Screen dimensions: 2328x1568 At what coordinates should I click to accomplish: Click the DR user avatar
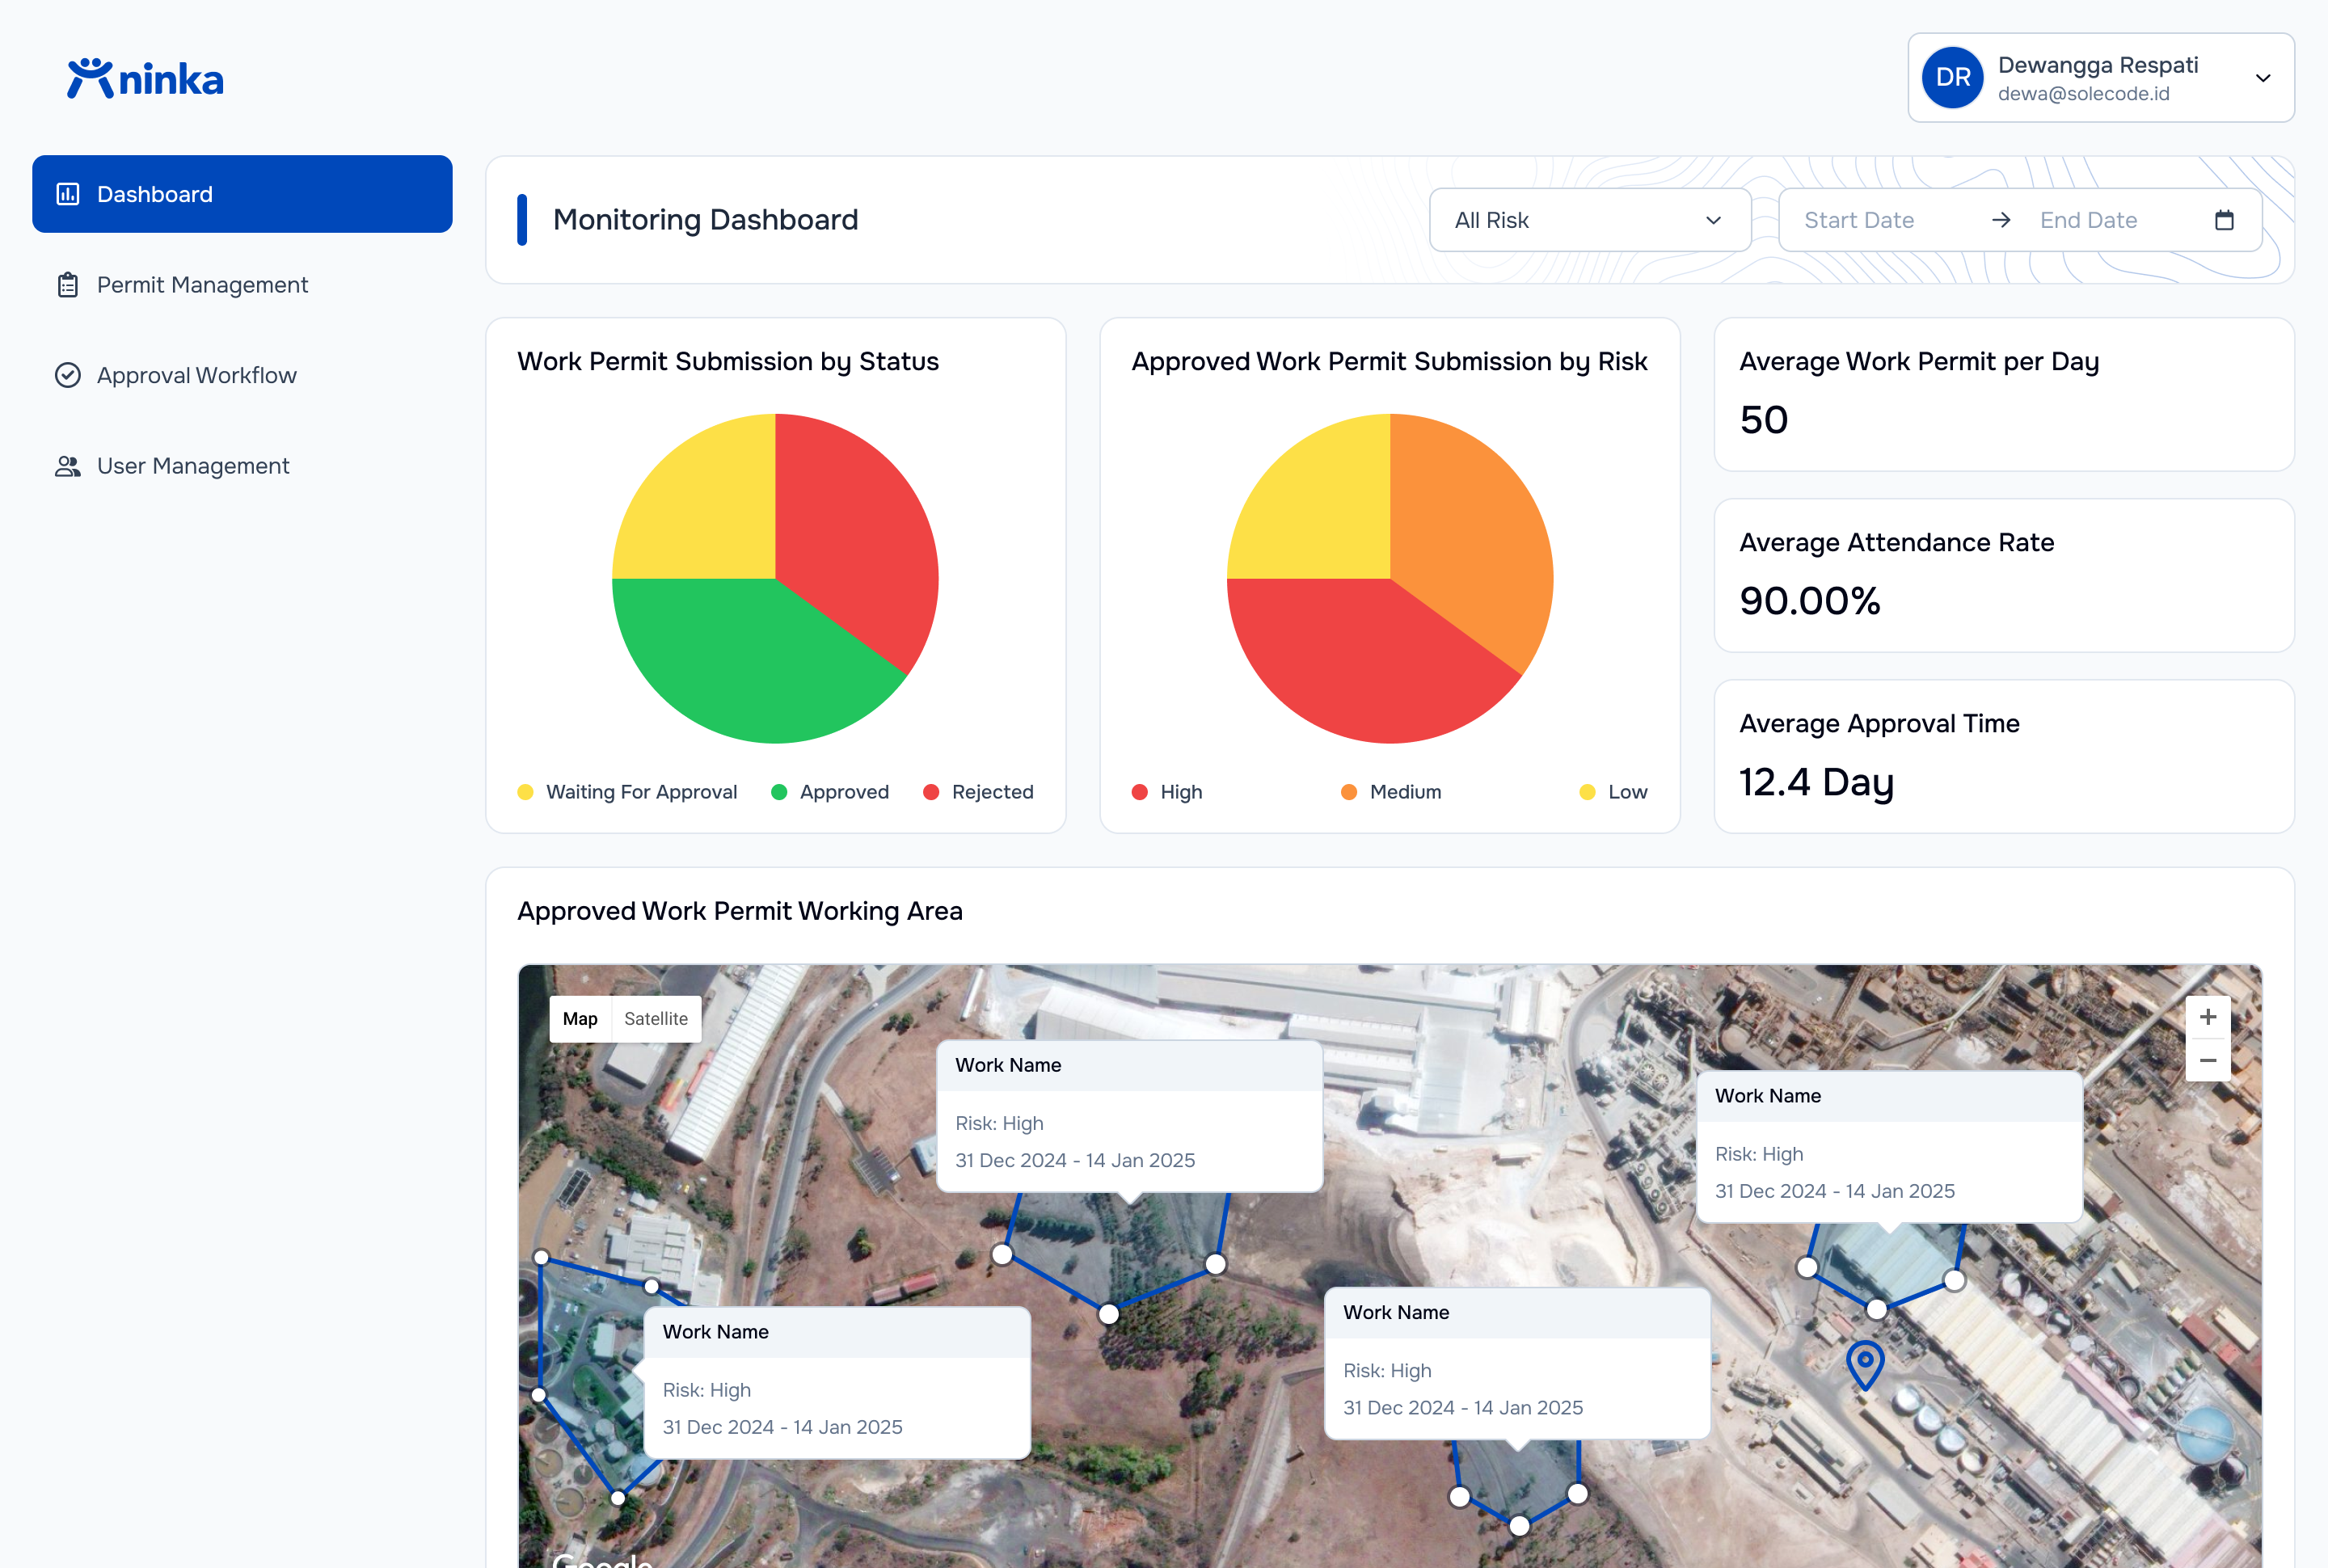(1952, 78)
